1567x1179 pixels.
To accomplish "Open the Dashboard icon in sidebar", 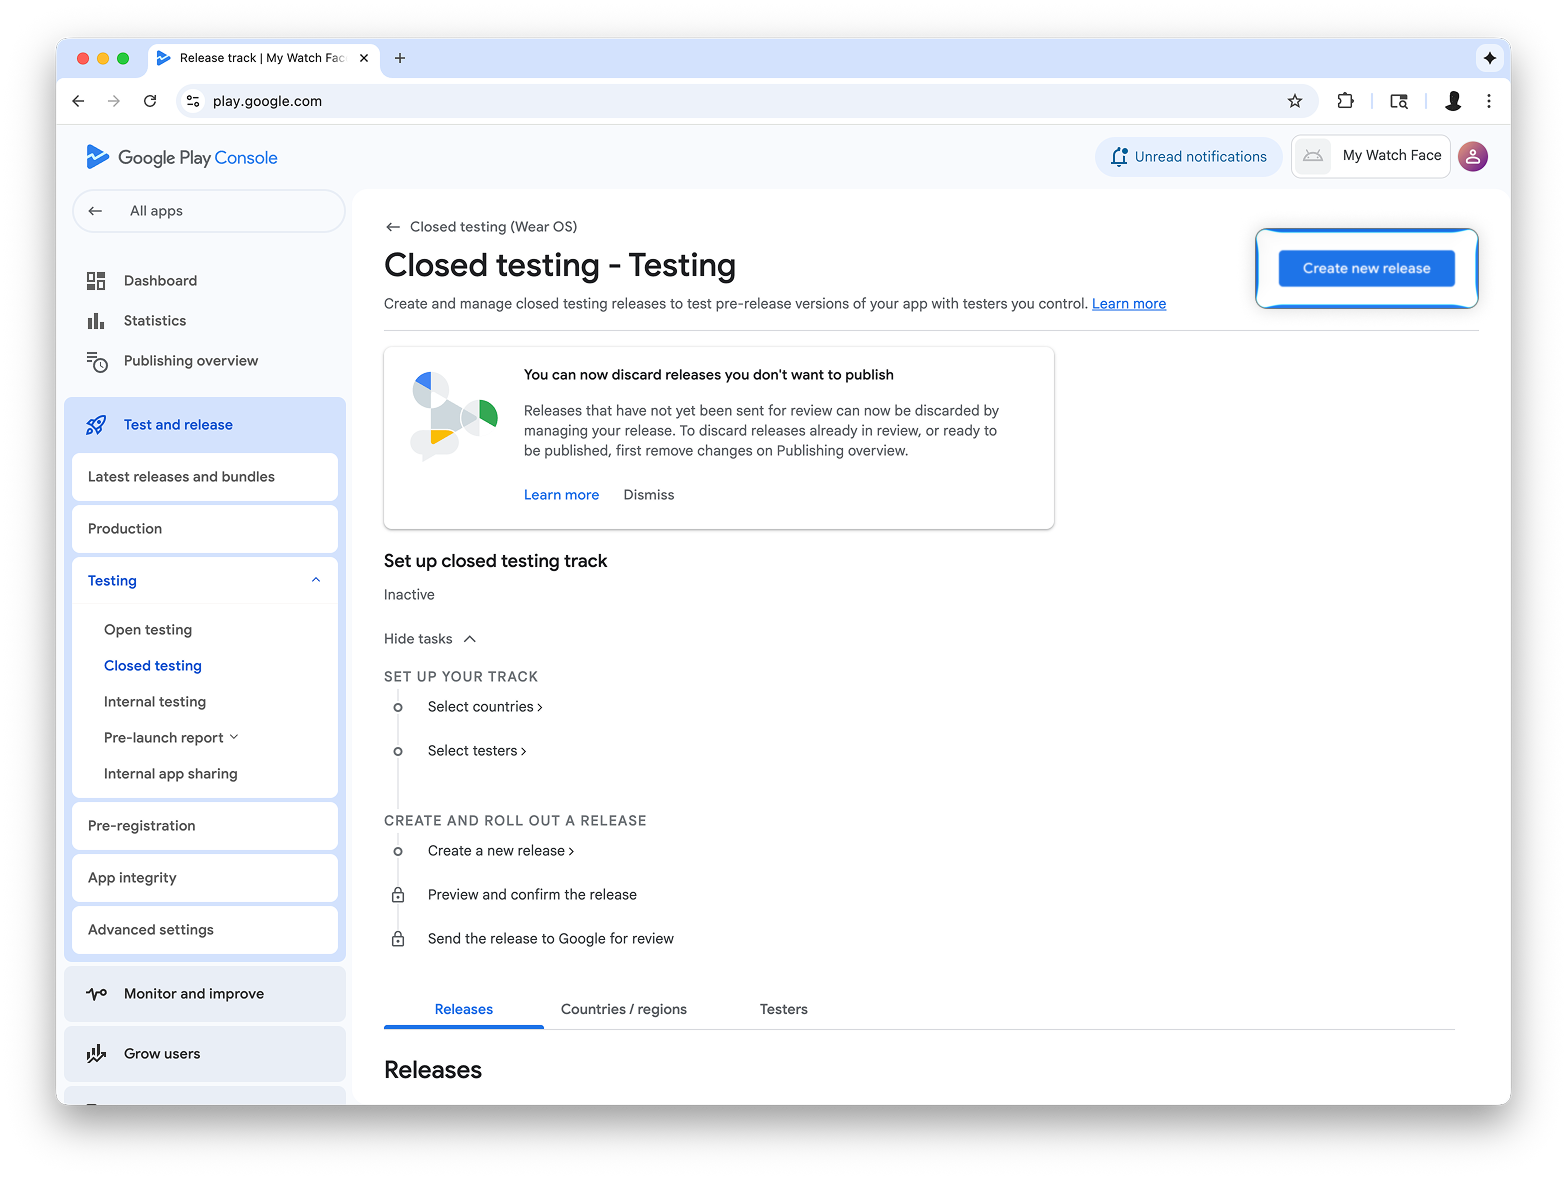I will click(x=96, y=281).
